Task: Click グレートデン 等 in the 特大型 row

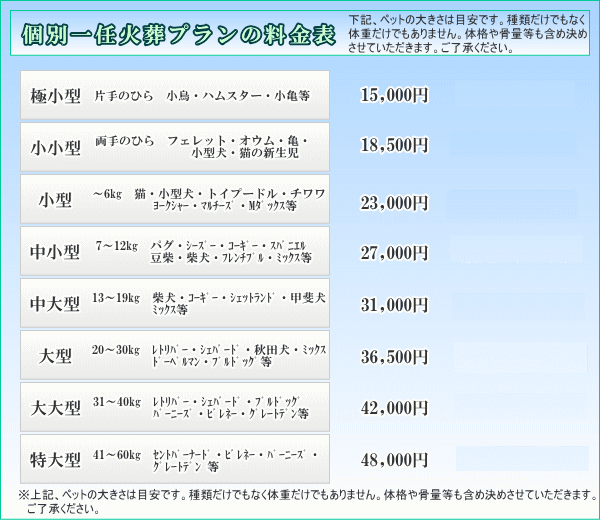Action: (186, 467)
